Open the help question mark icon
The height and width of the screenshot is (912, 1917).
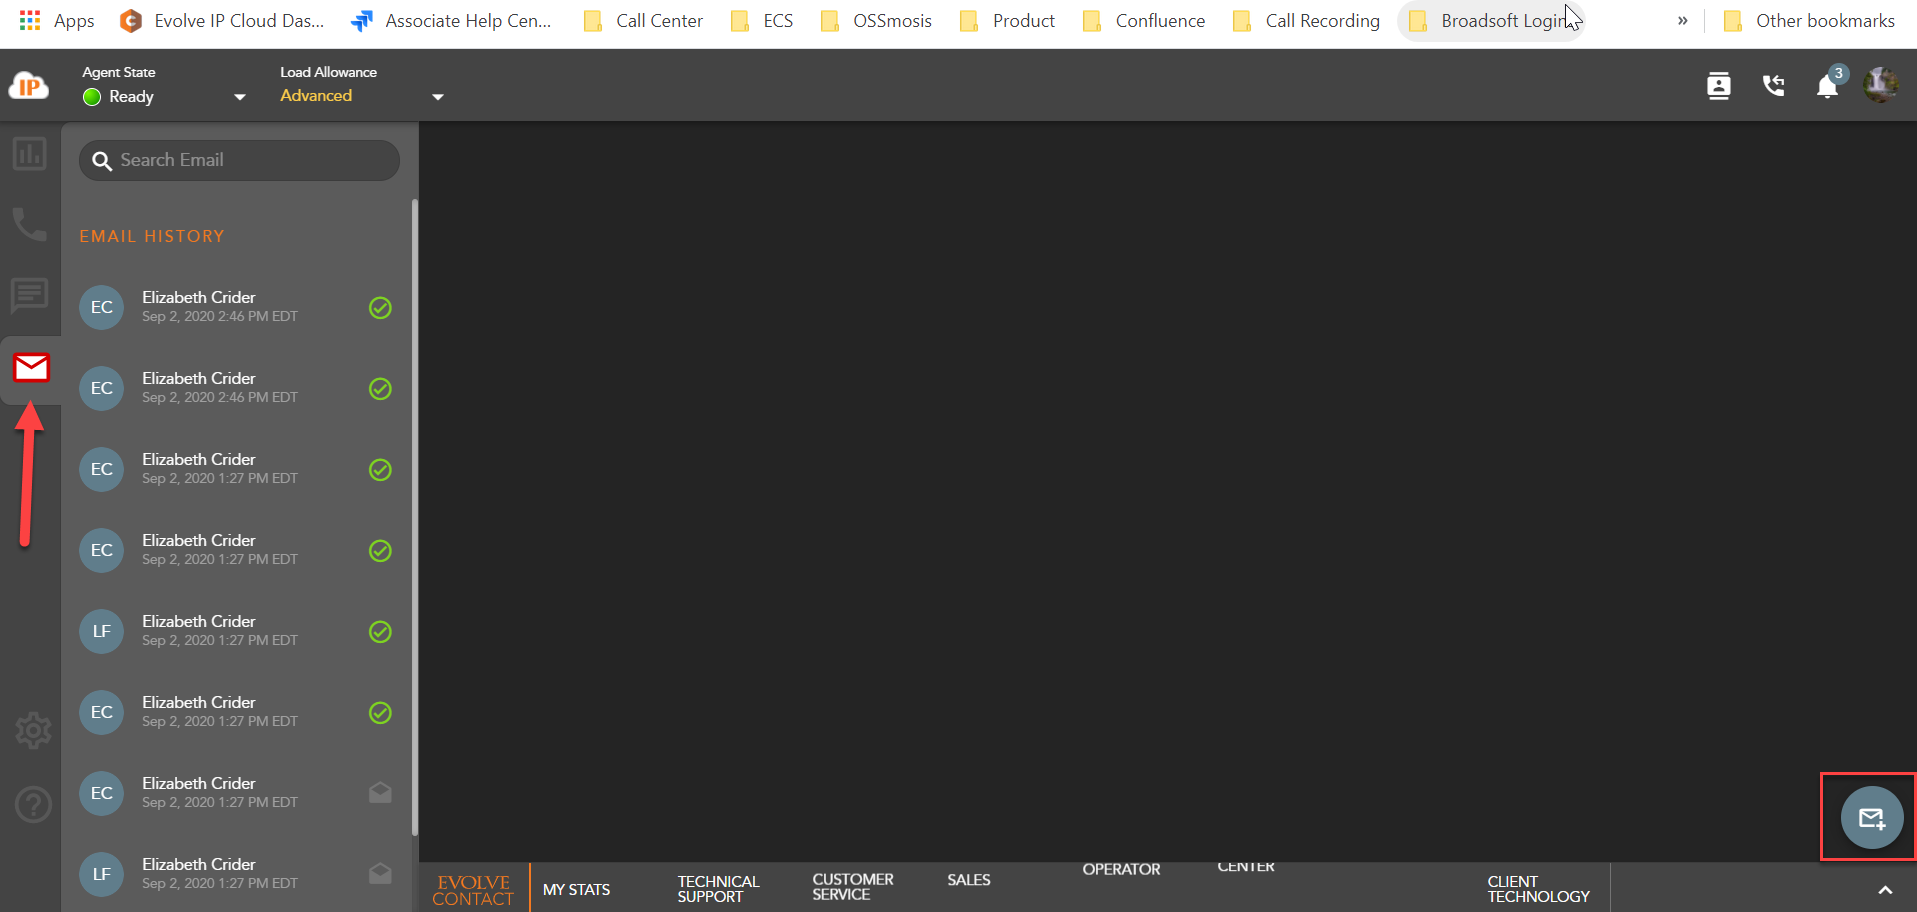coord(33,804)
